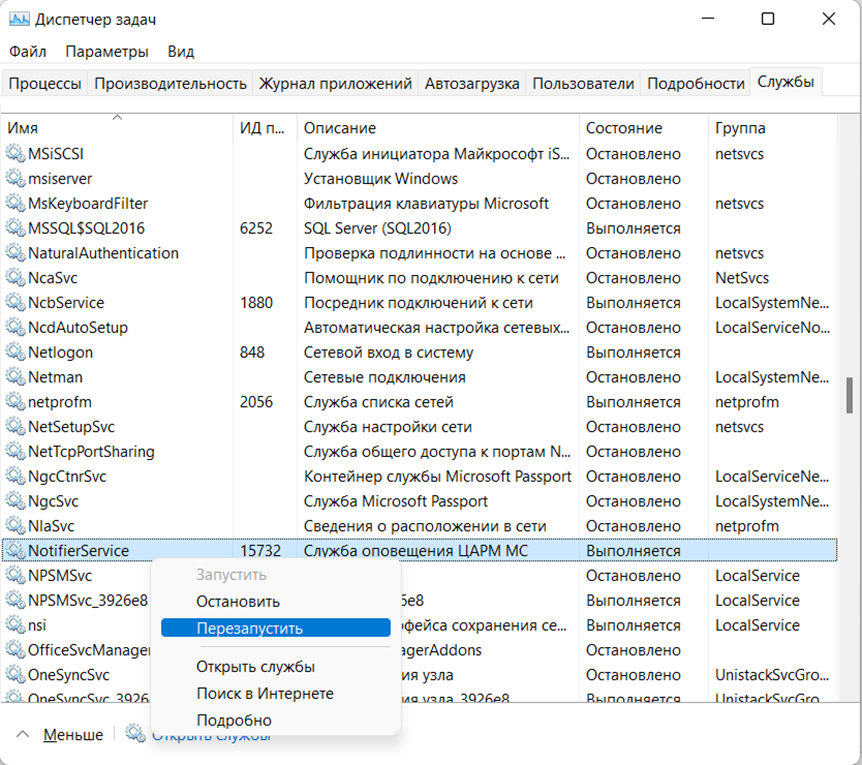This screenshot has width=862, height=765.
Task: Click the NetSetupSvc service gear icon
Action: coord(15,426)
